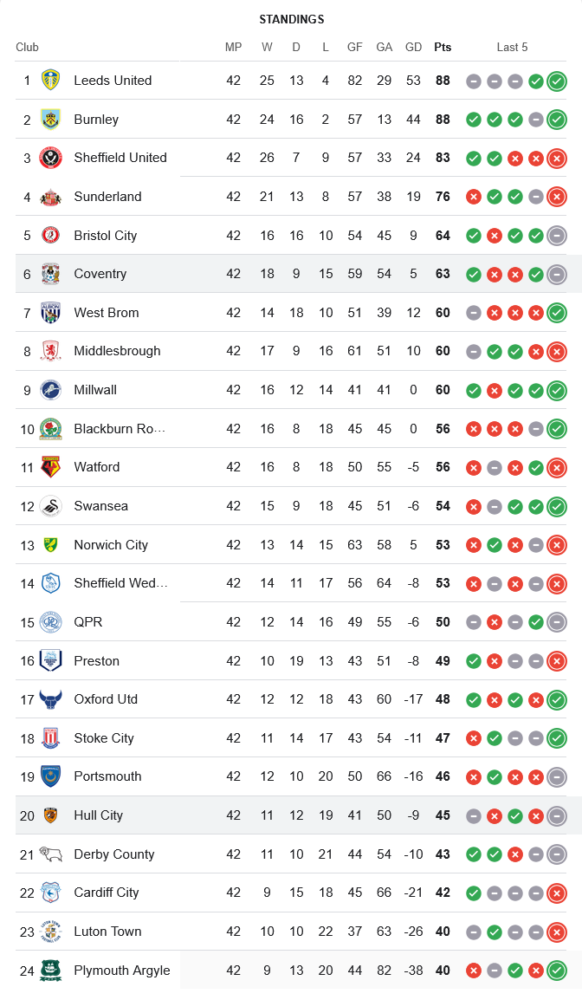
Task: Click Coventry's latest gray result circle
Action: (x=557, y=274)
